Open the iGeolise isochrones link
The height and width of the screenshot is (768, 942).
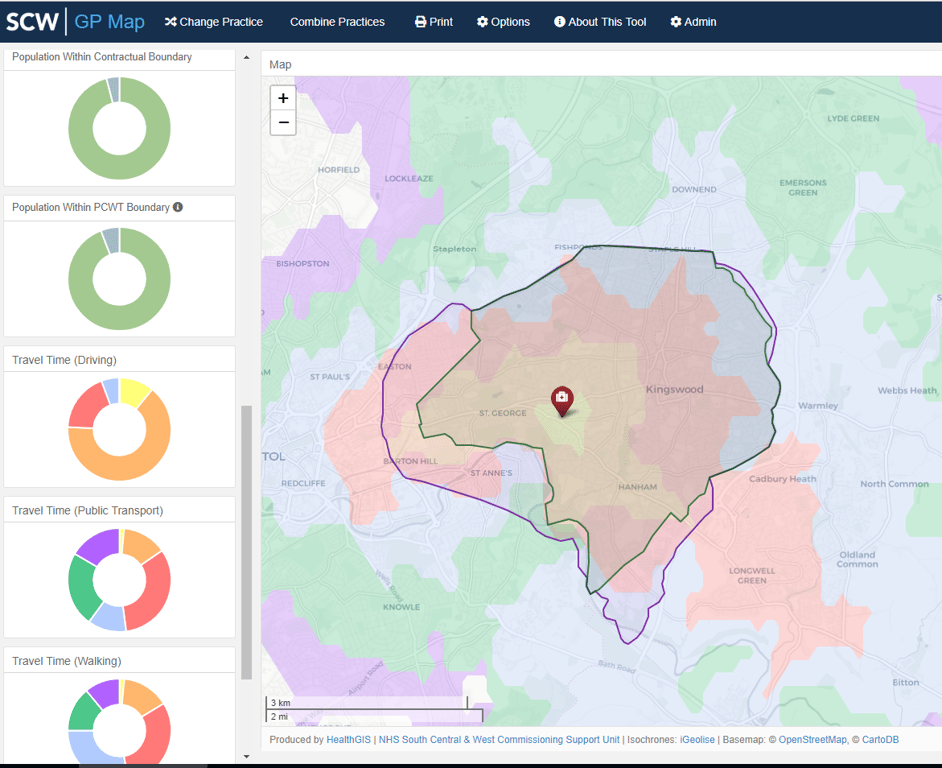(x=697, y=740)
